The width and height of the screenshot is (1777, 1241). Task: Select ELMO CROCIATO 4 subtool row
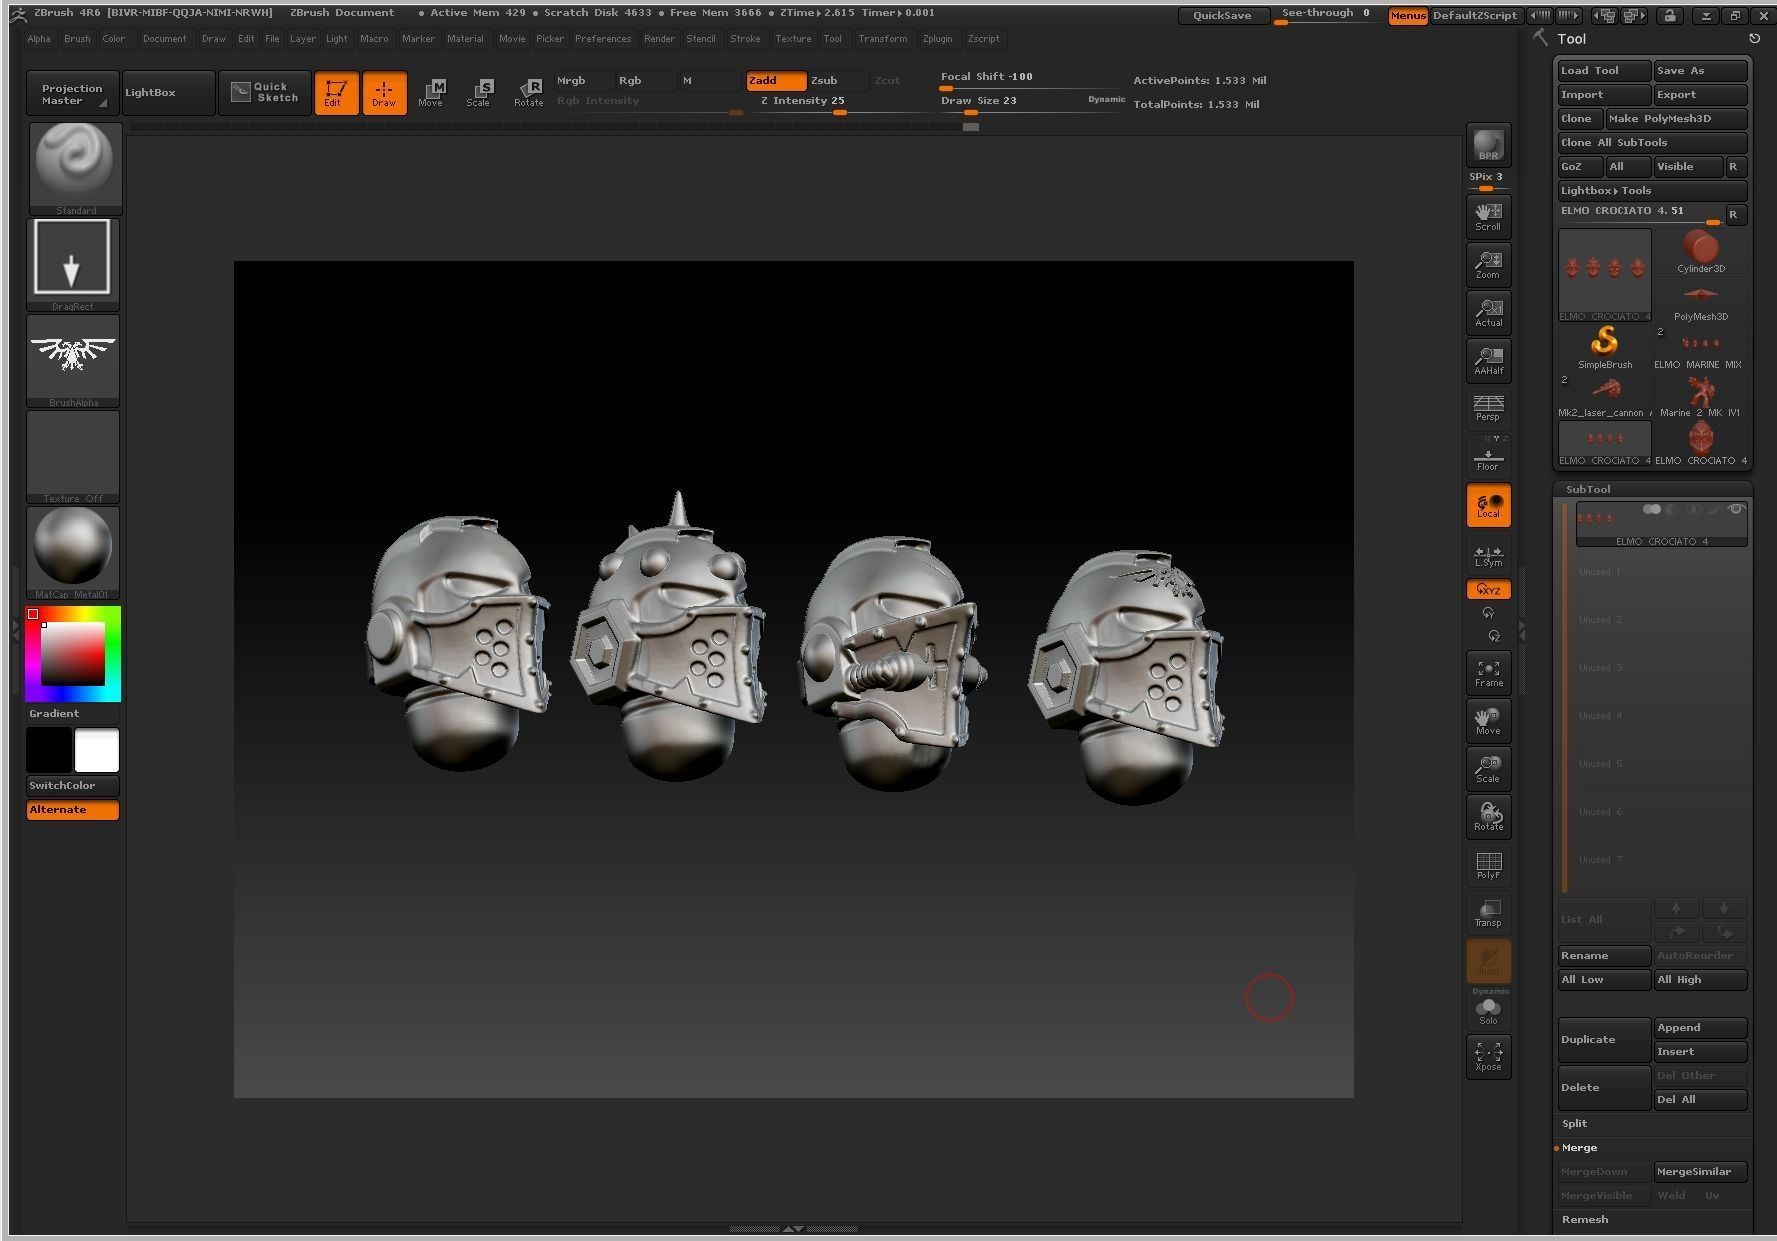[x=1661, y=525]
